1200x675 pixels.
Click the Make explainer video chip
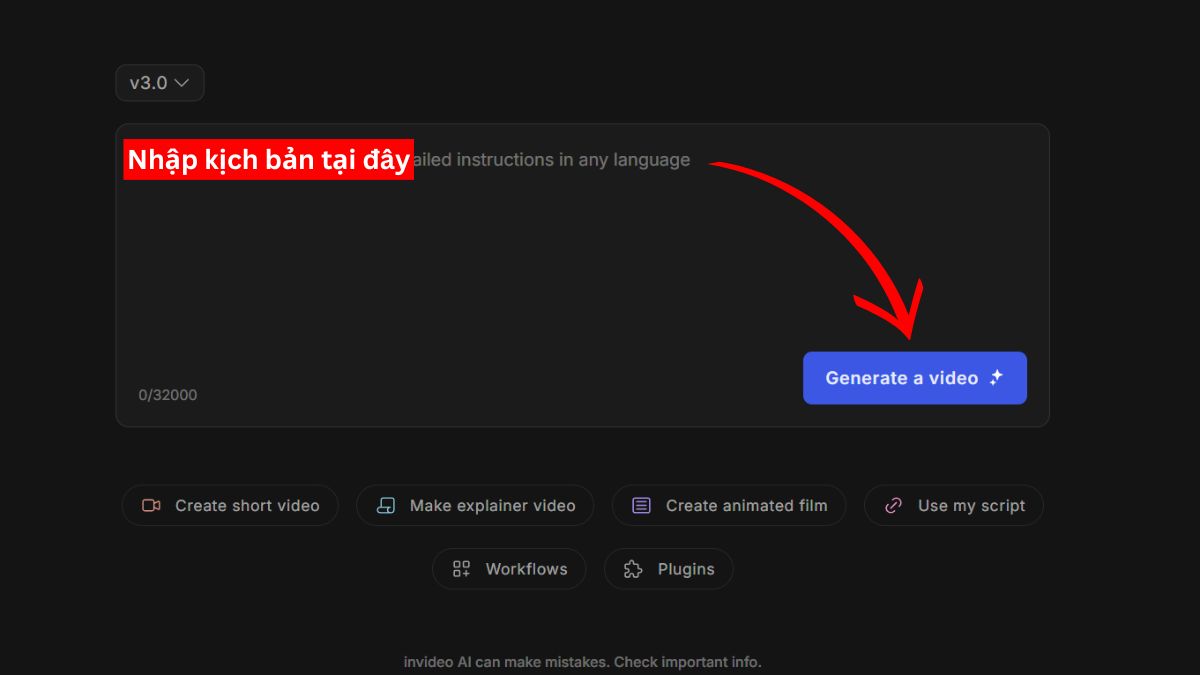[475, 506]
